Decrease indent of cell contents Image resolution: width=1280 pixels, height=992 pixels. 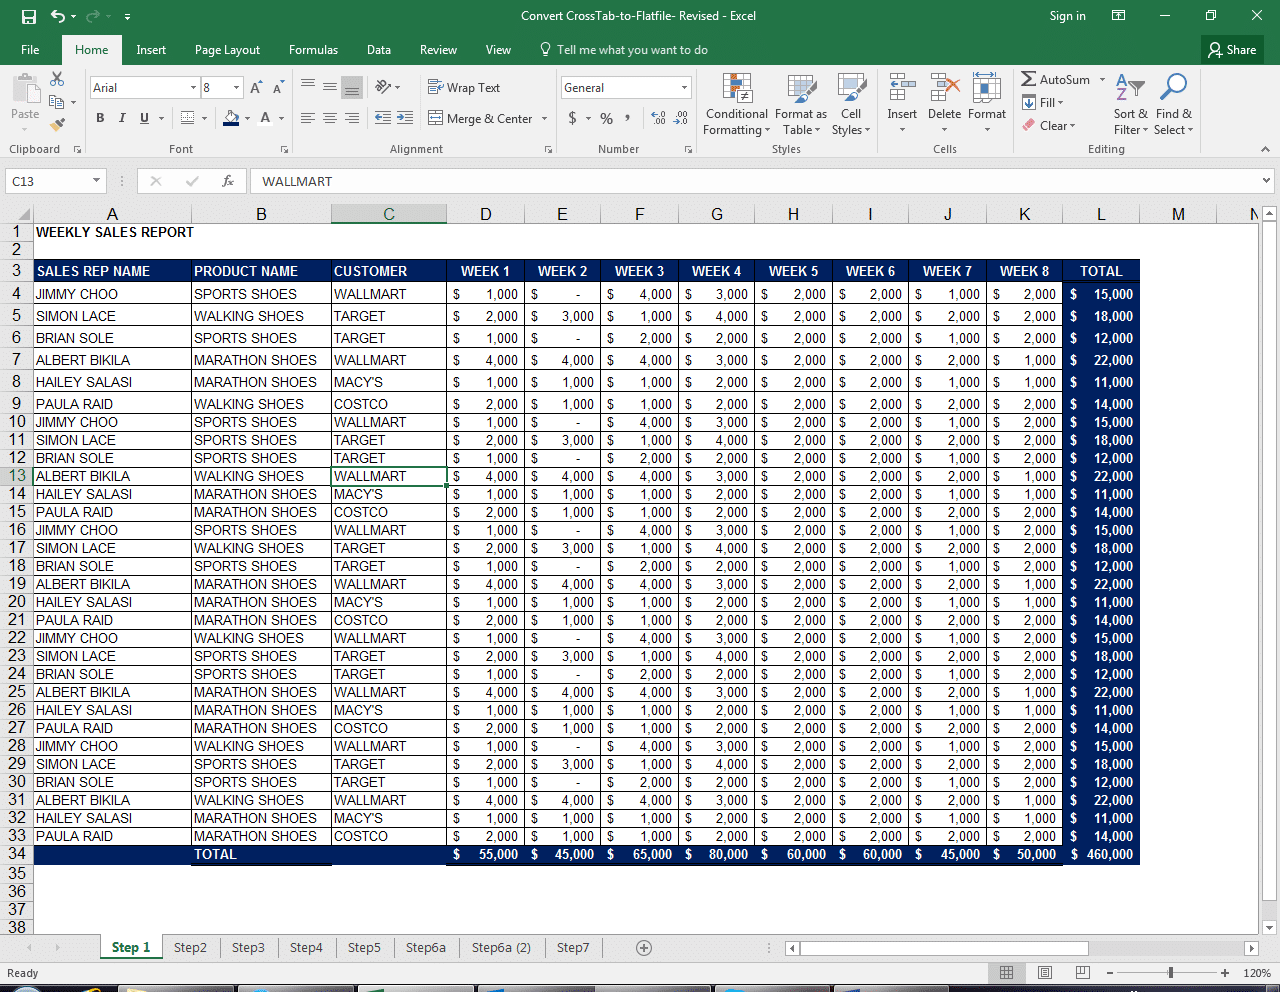383,118
